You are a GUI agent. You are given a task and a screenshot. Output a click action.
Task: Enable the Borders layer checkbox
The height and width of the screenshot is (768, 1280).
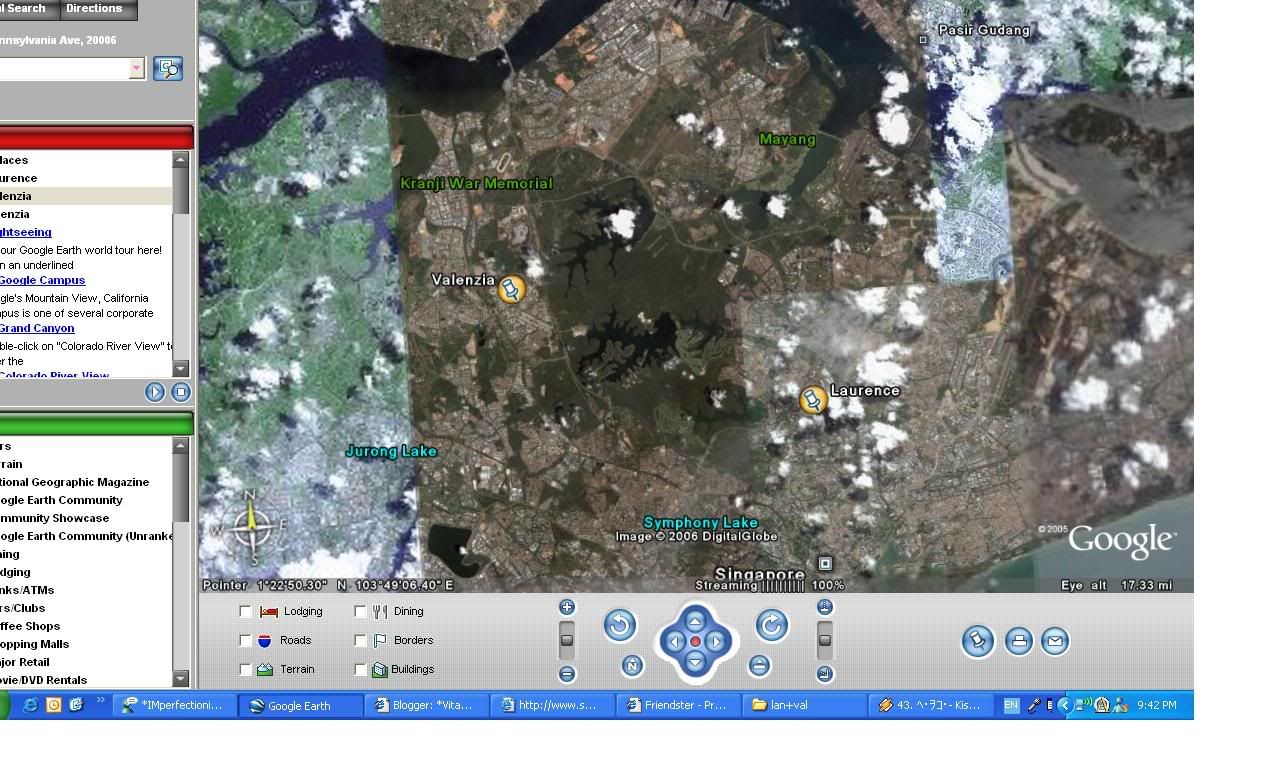pyautogui.click(x=361, y=641)
